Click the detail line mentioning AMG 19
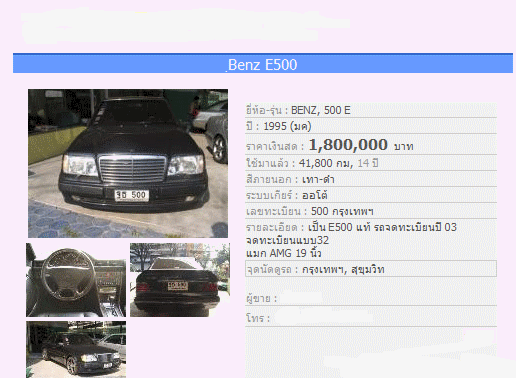 [x=283, y=253]
